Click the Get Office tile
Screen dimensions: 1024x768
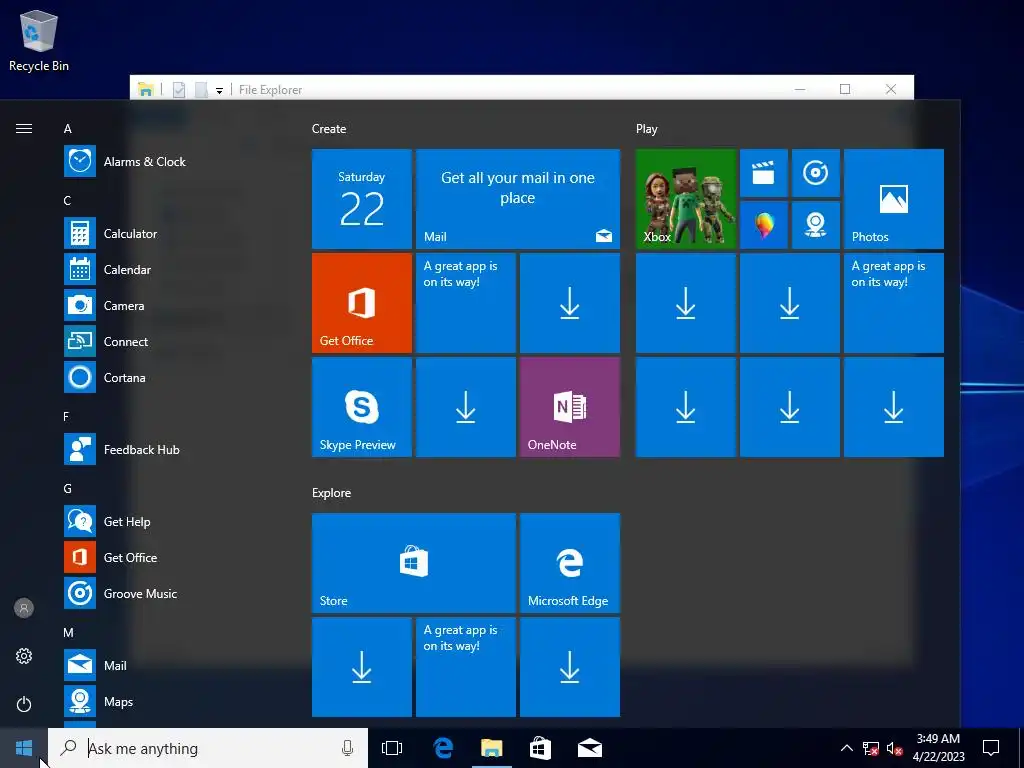tap(362, 303)
